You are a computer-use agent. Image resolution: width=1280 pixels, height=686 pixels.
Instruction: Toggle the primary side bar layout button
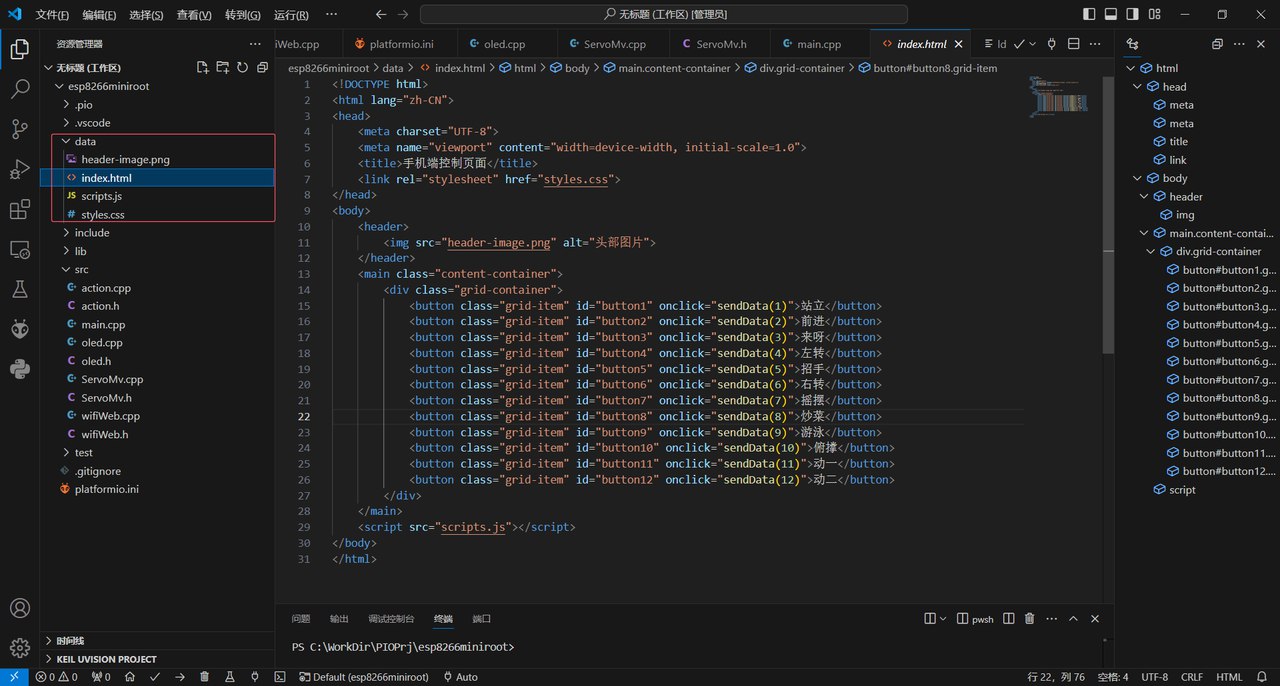[x=1089, y=14]
